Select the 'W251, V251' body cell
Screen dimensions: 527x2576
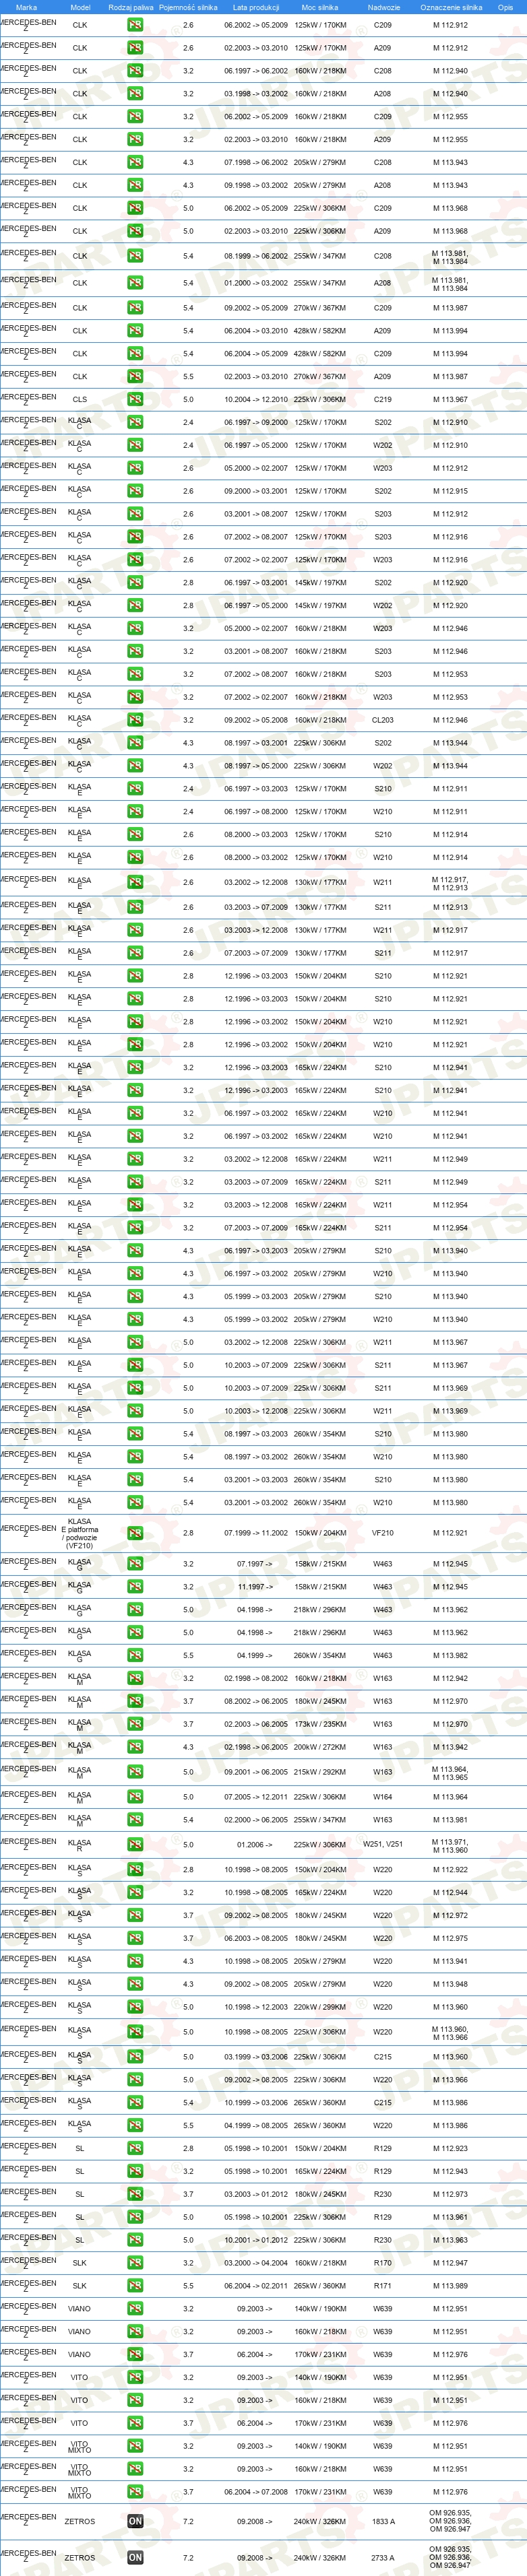pyautogui.click(x=383, y=1845)
